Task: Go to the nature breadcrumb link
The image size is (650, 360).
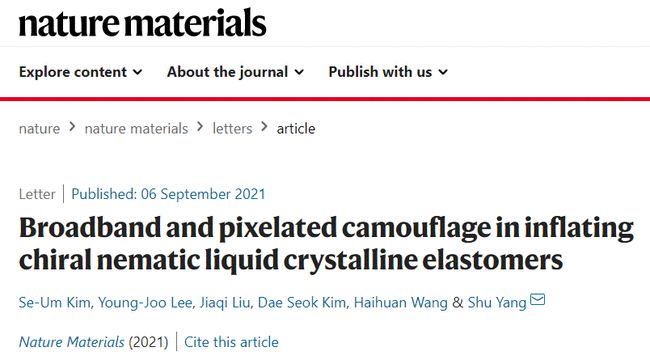Action: coord(39,129)
